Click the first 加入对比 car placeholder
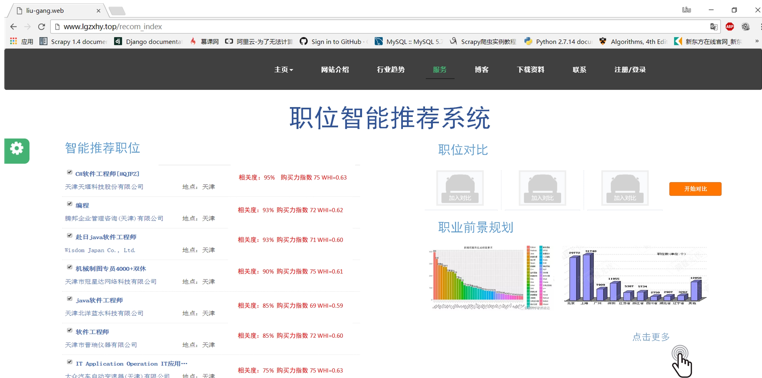Screen dimensions: 762x378 point(460,187)
